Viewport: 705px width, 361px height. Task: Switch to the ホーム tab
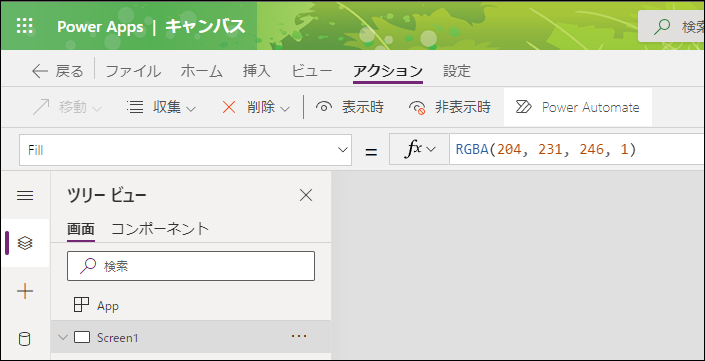click(201, 71)
